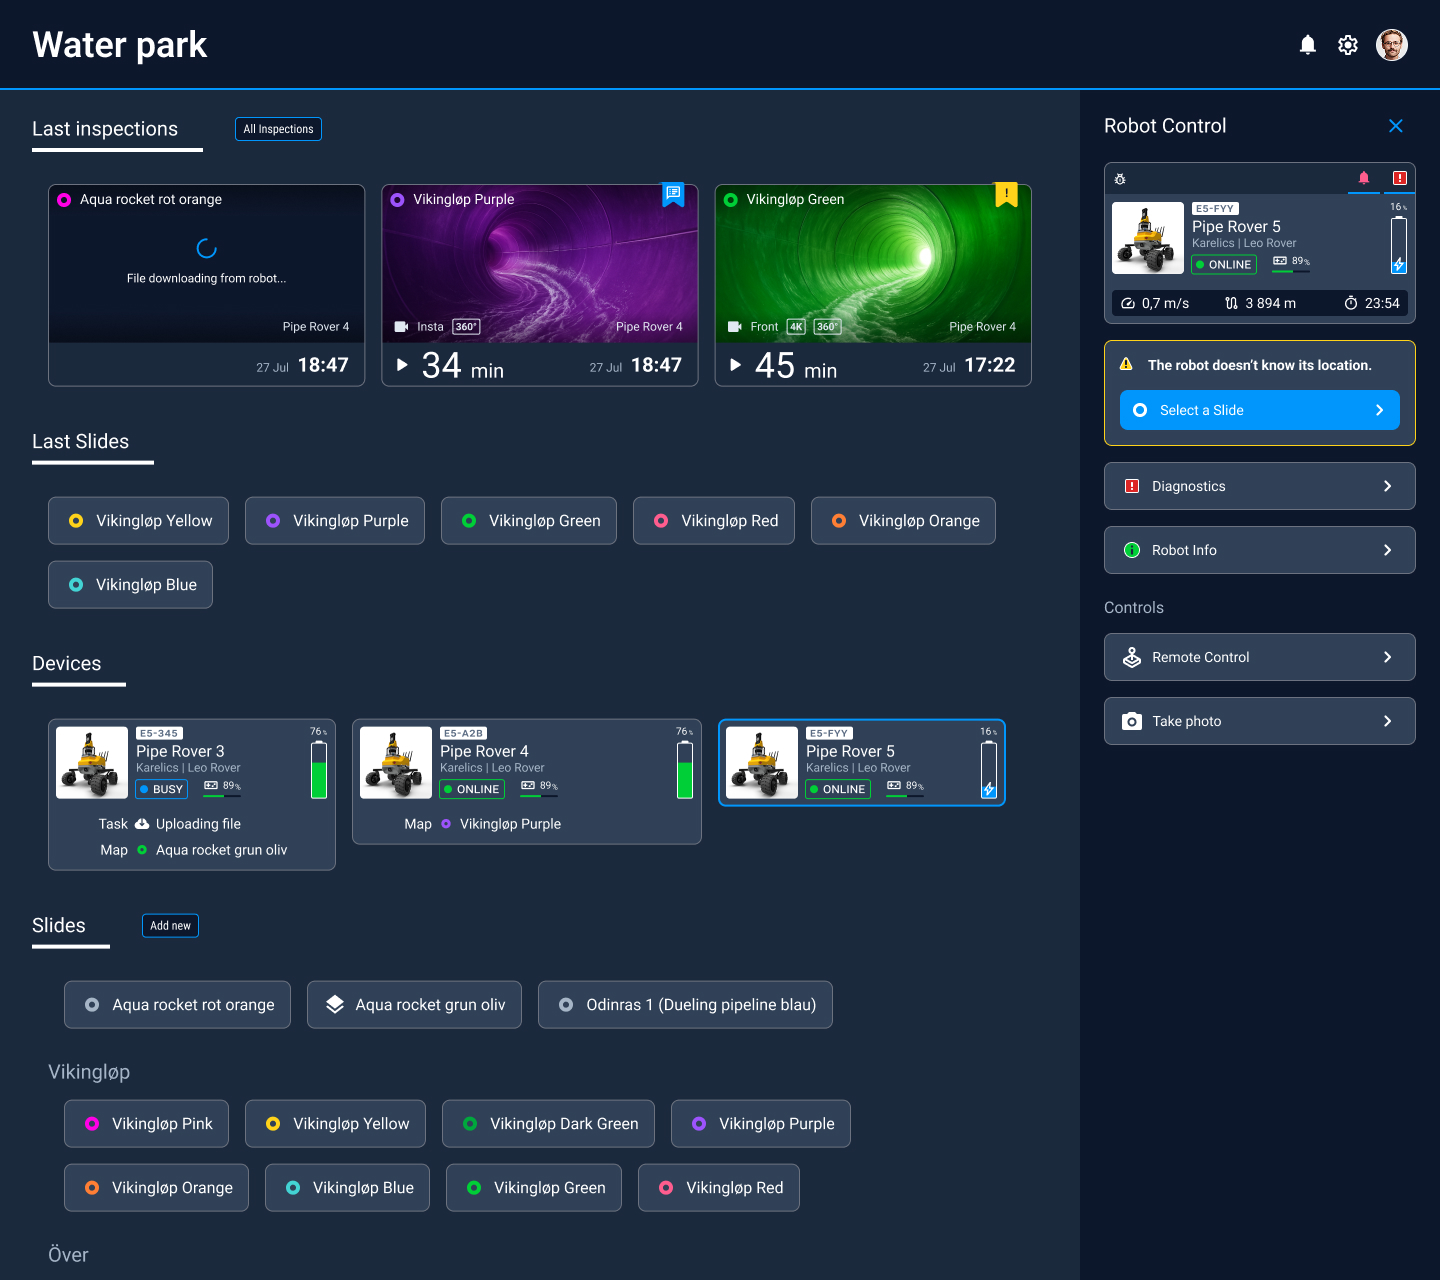
Task: Expand the Diagnostics section
Action: [1259, 486]
